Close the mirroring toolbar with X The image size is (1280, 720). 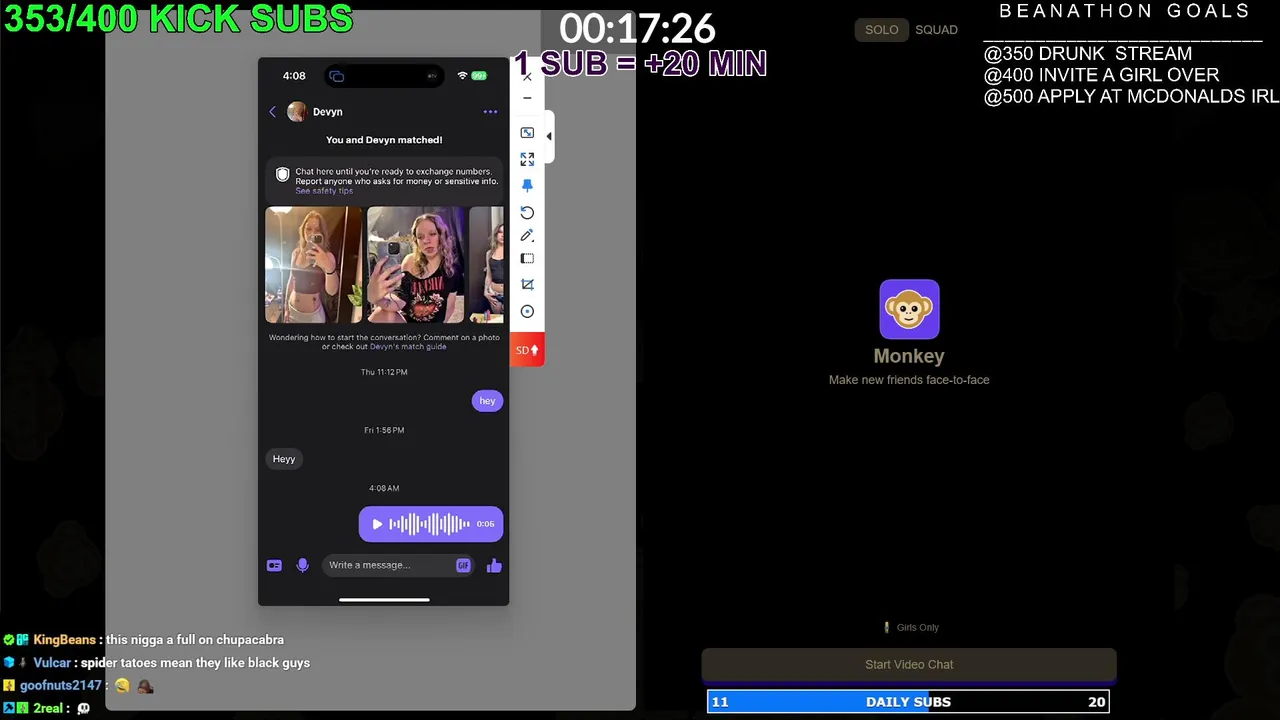pos(527,77)
